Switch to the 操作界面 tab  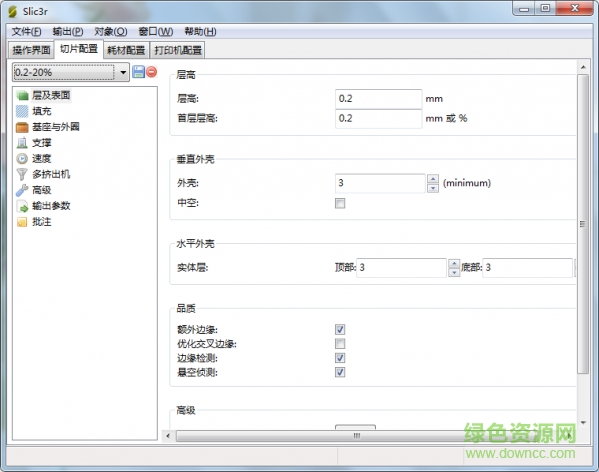[31, 50]
